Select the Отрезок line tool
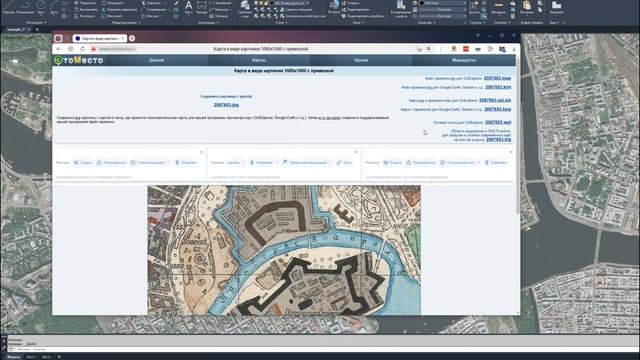The height and width of the screenshot is (360, 640). (8, 7)
